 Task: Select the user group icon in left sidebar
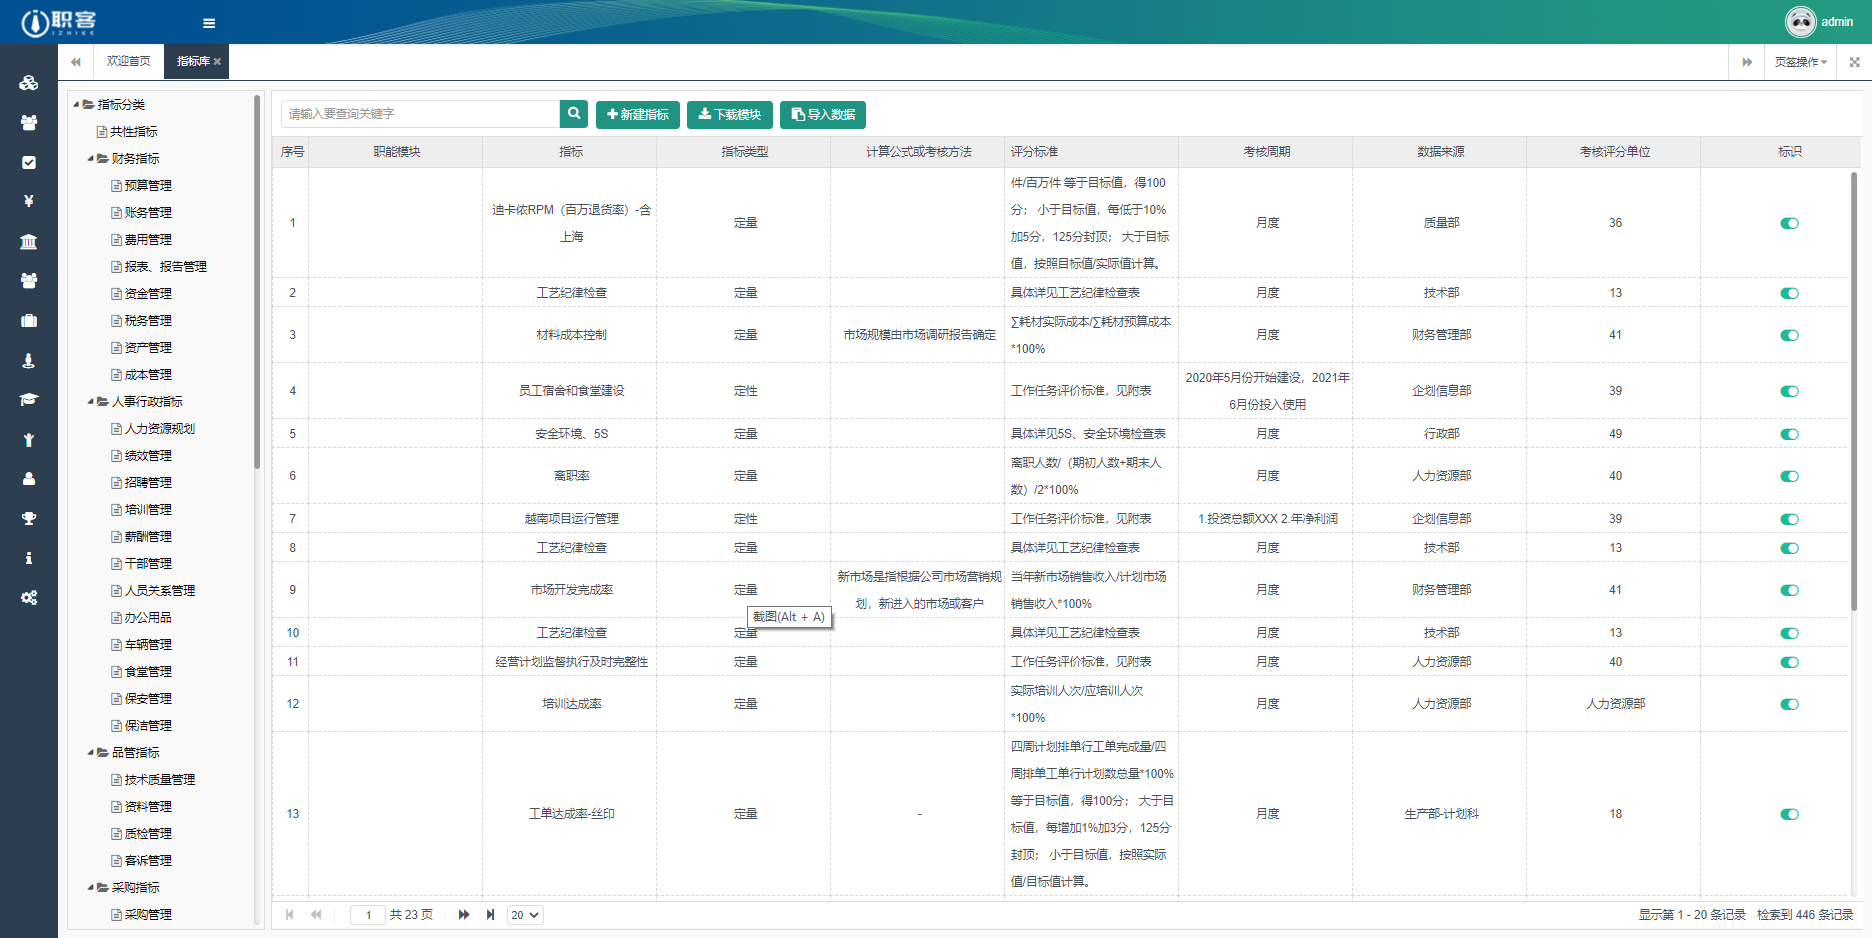point(28,122)
